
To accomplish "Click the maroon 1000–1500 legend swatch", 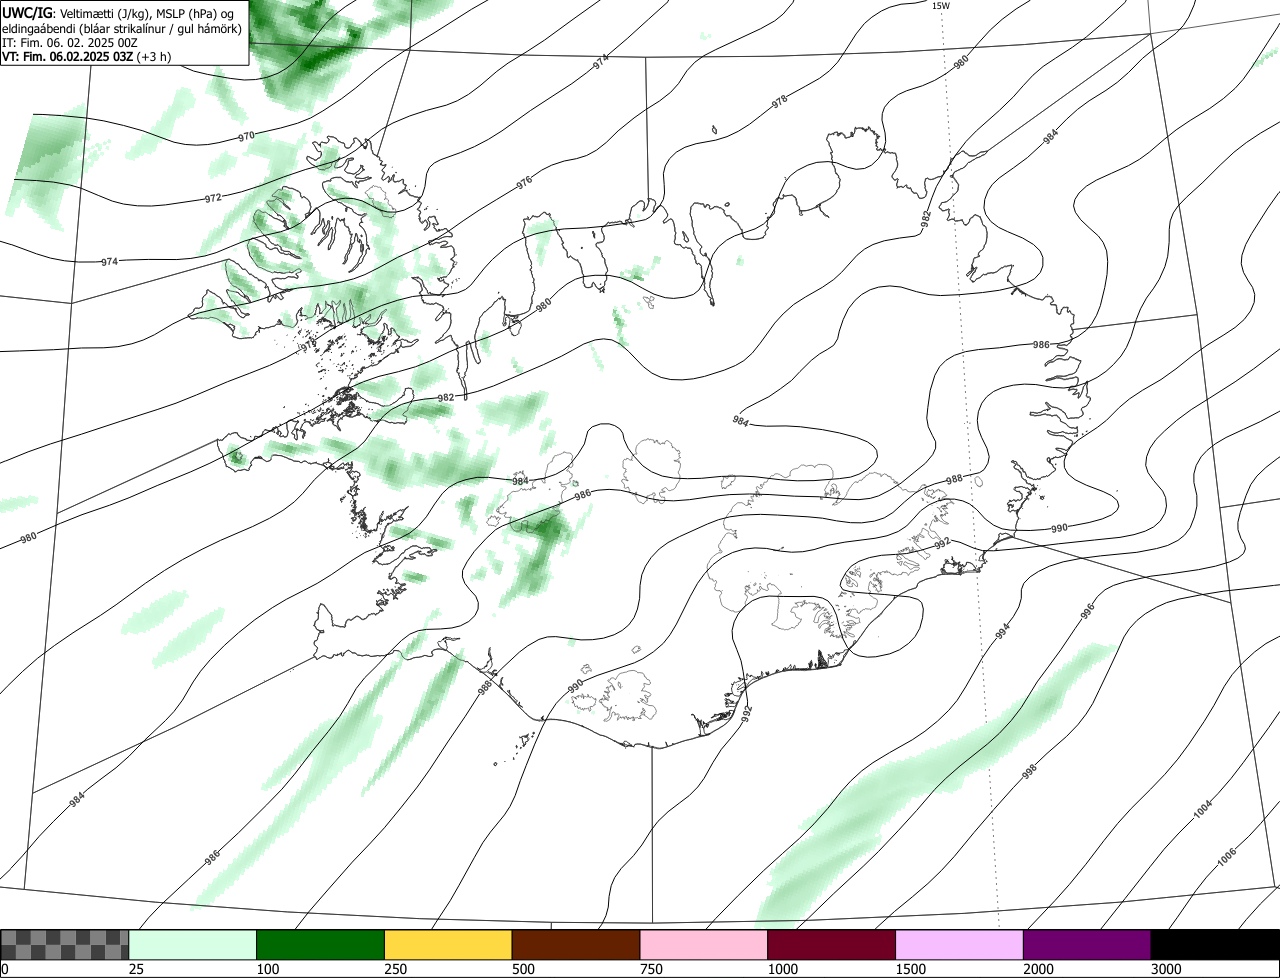I will coord(832,944).
